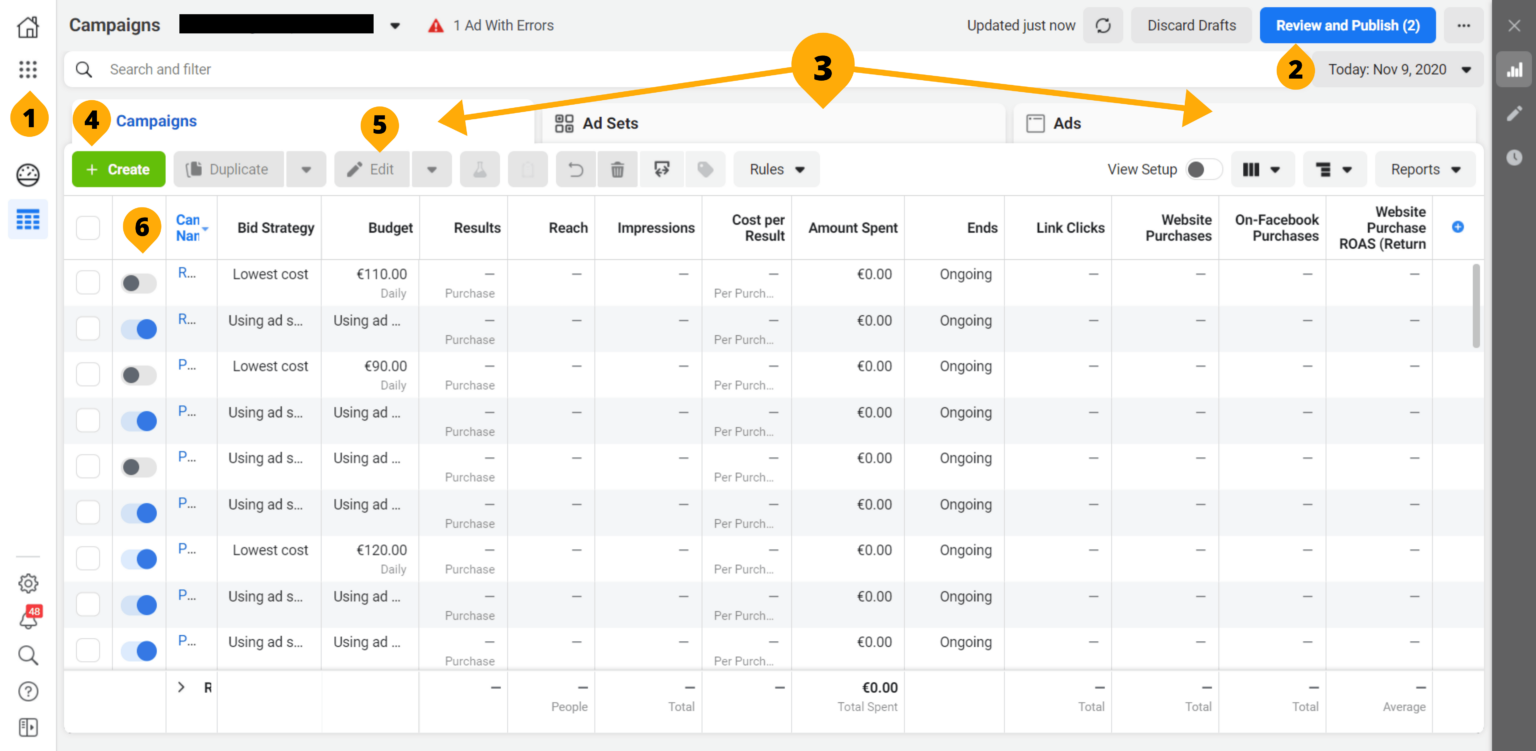Open the history clock icon on right sidebar

(x=1513, y=157)
